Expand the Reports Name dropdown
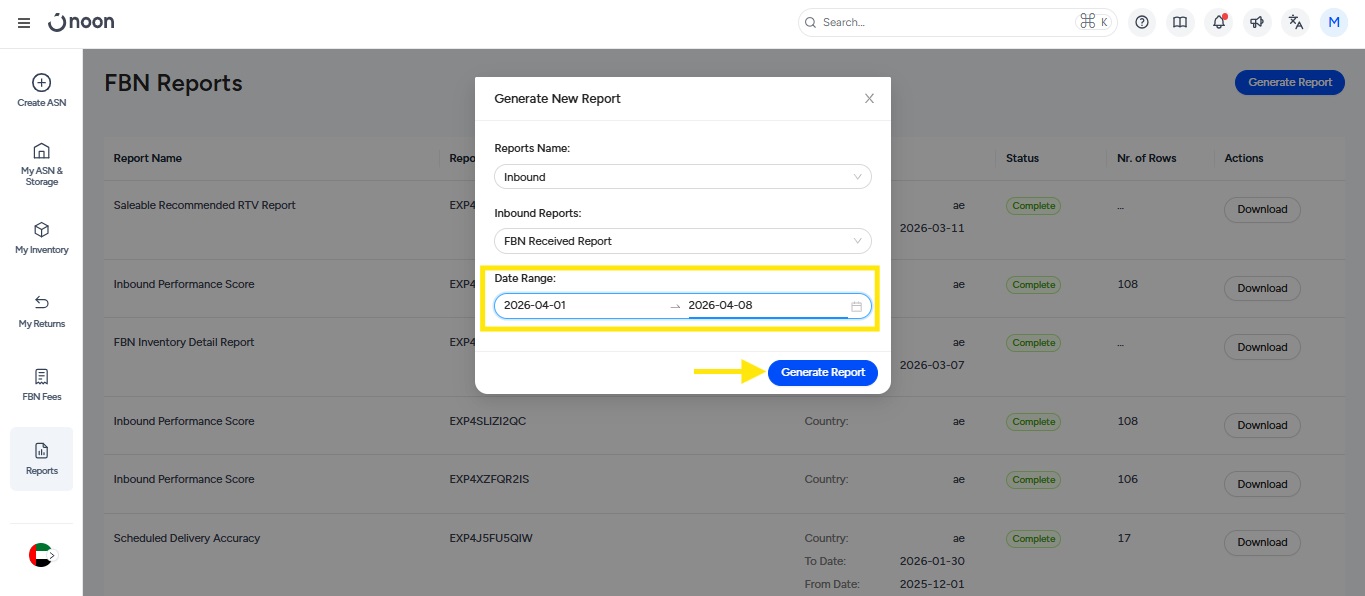The height and width of the screenshot is (596, 1365). click(682, 177)
